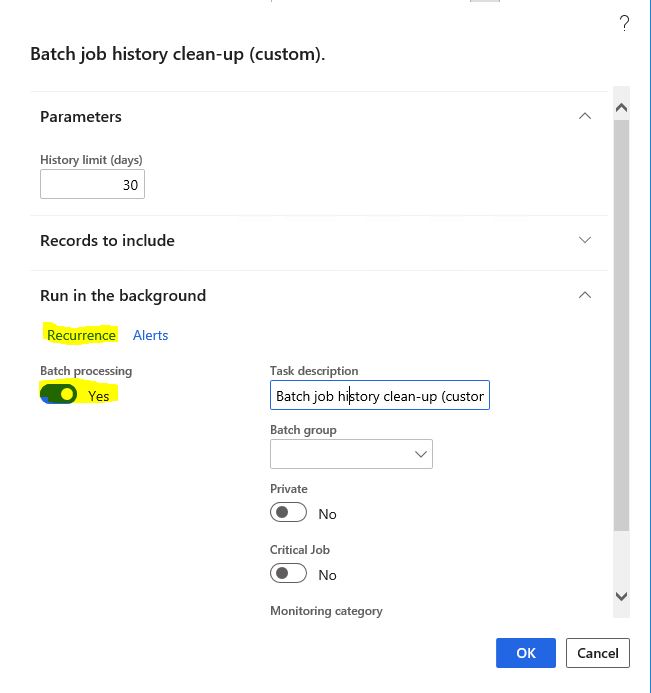This screenshot has height=693, width=651.
Task: Enable the Critical Job toggle
Action: (288, 573)
